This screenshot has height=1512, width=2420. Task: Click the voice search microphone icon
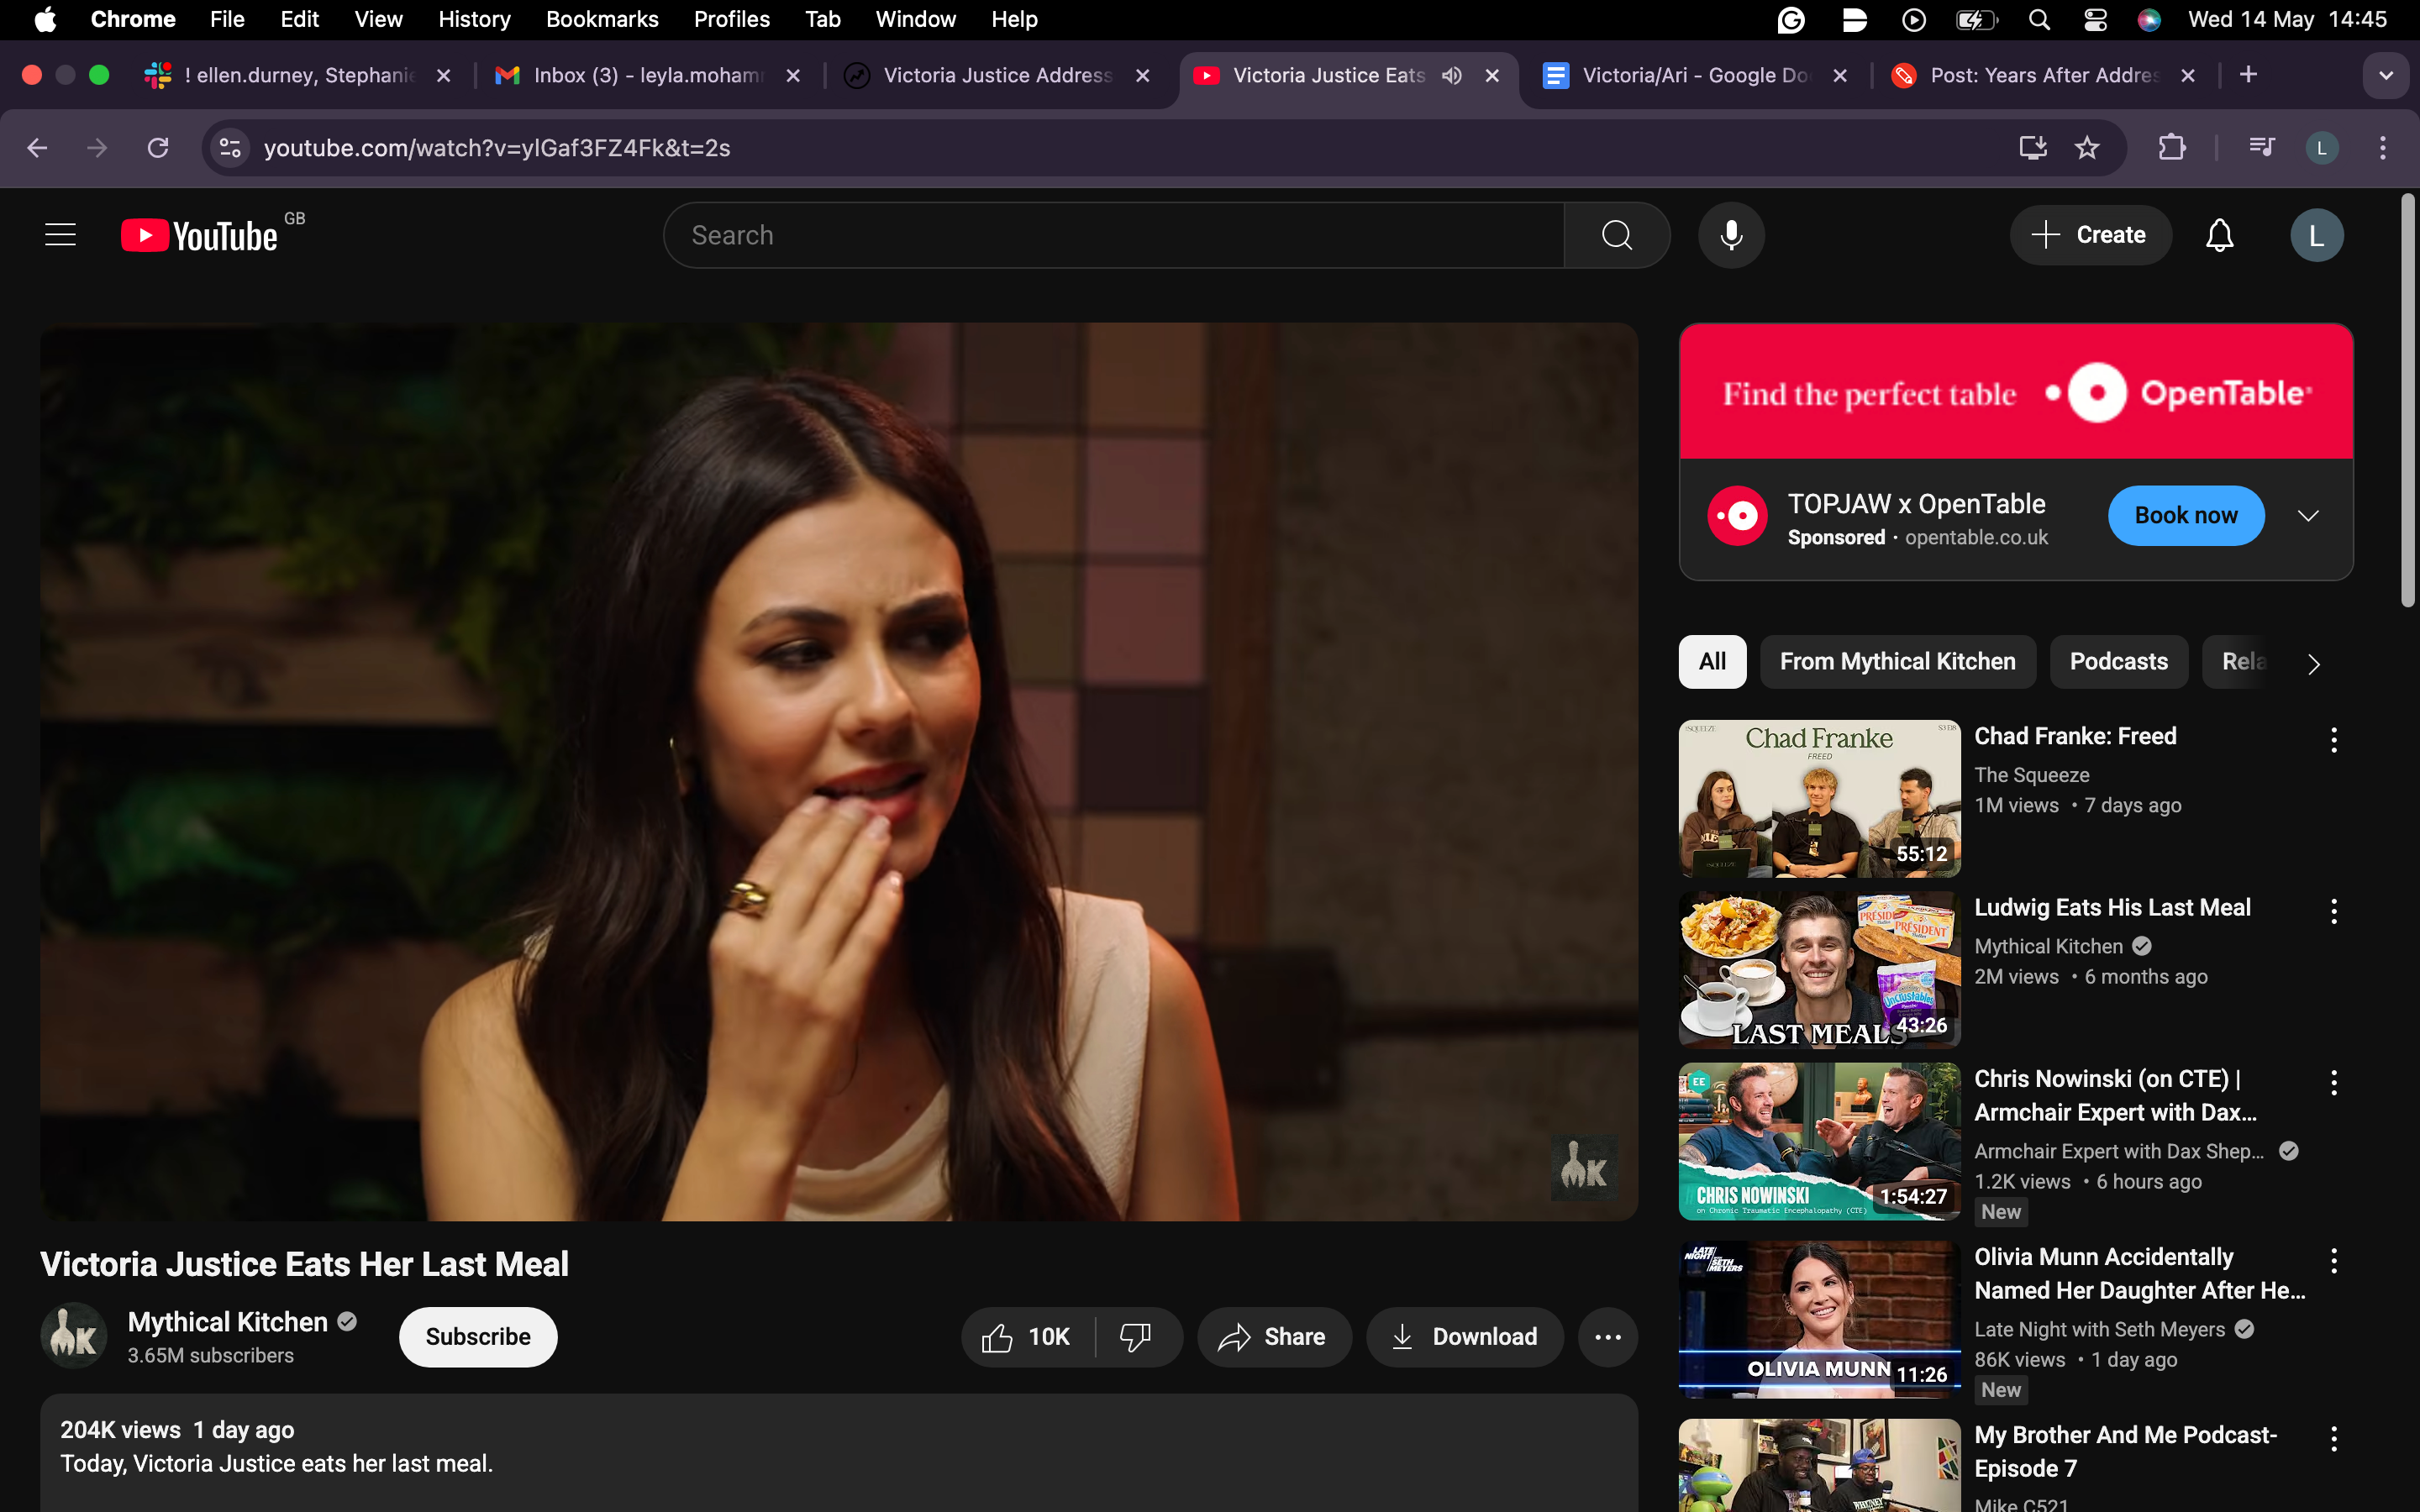(1731, 235)
